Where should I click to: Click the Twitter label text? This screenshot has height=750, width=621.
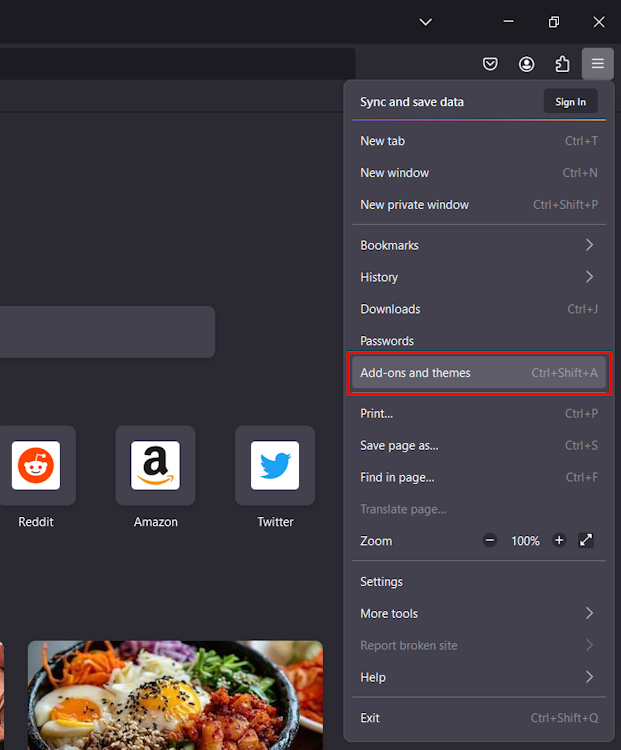pyautogui.click(x=275, y=522)
